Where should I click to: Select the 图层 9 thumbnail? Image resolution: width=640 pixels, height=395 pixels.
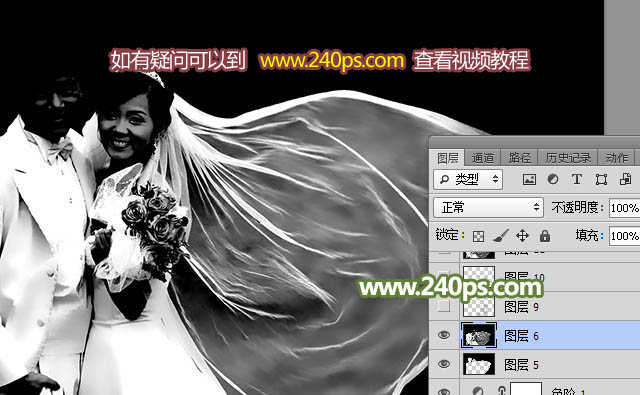[x=479, y=306]
